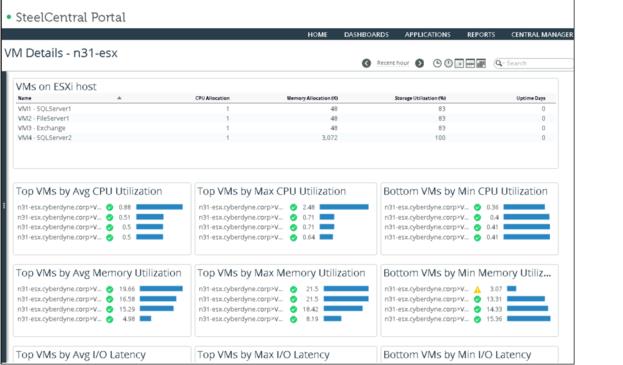
Task: Click green status icon beside 0.51
Action: [110, 217]
